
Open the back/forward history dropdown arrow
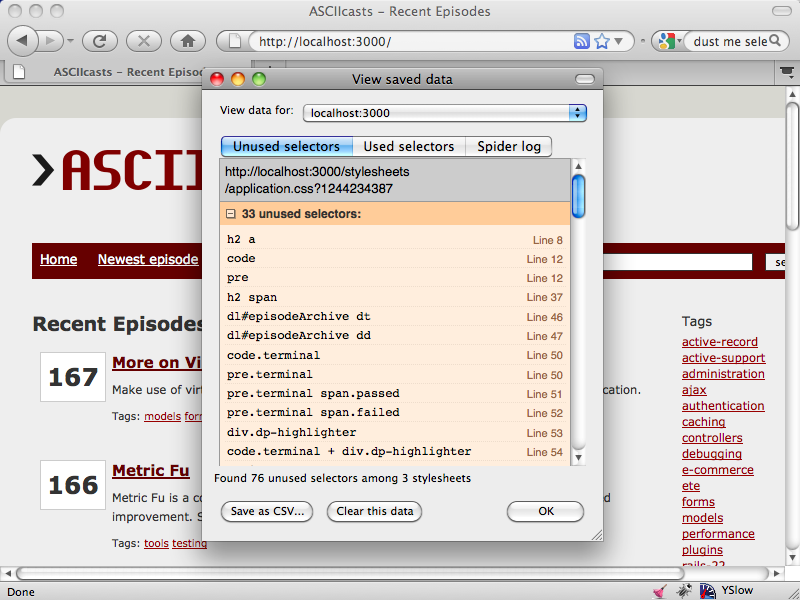(70, 41)
